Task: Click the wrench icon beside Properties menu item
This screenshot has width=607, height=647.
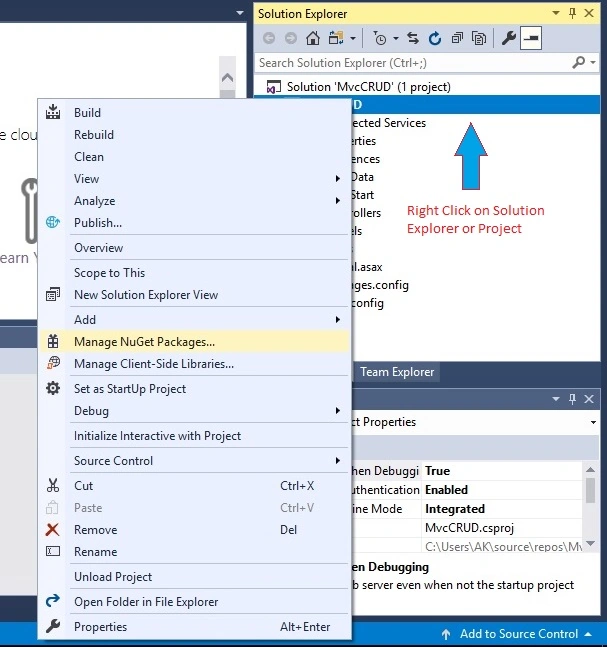Action: (53, 626)
